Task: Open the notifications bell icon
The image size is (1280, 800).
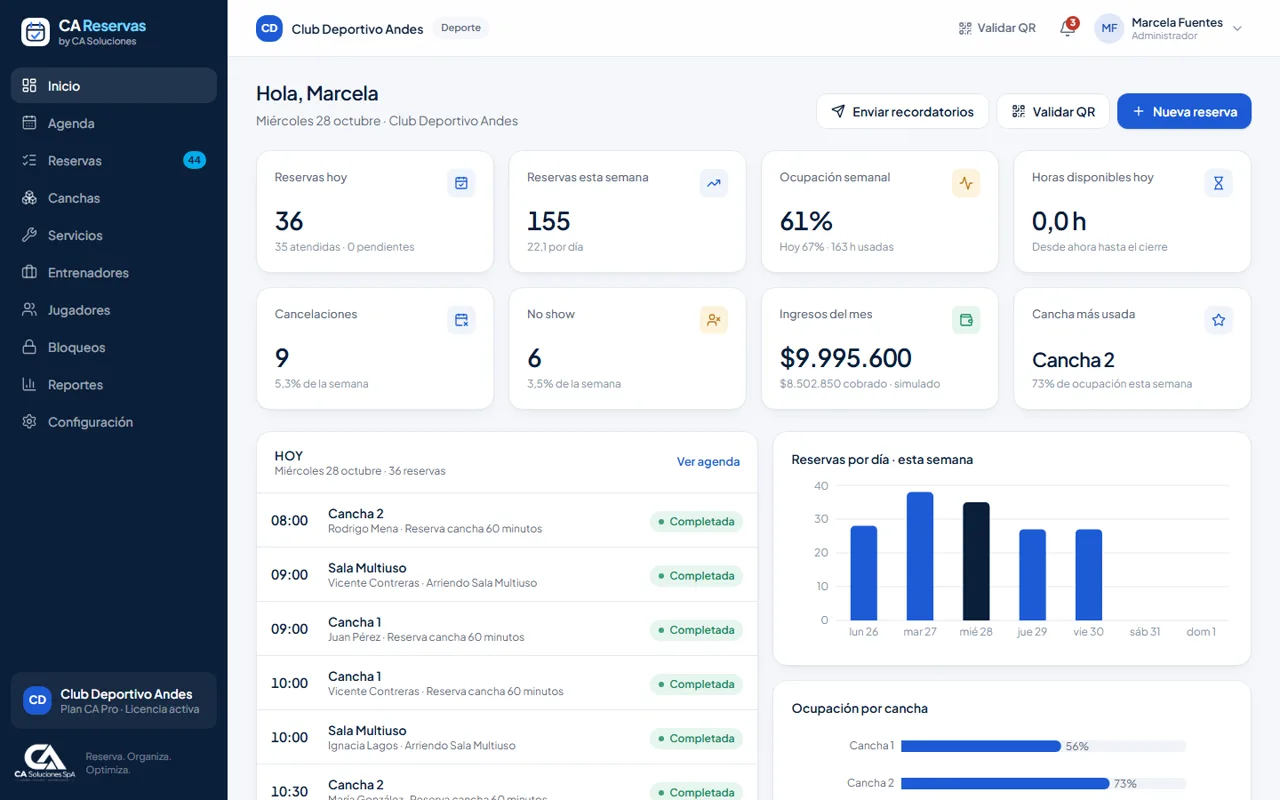Action: tap(1067, 28)
